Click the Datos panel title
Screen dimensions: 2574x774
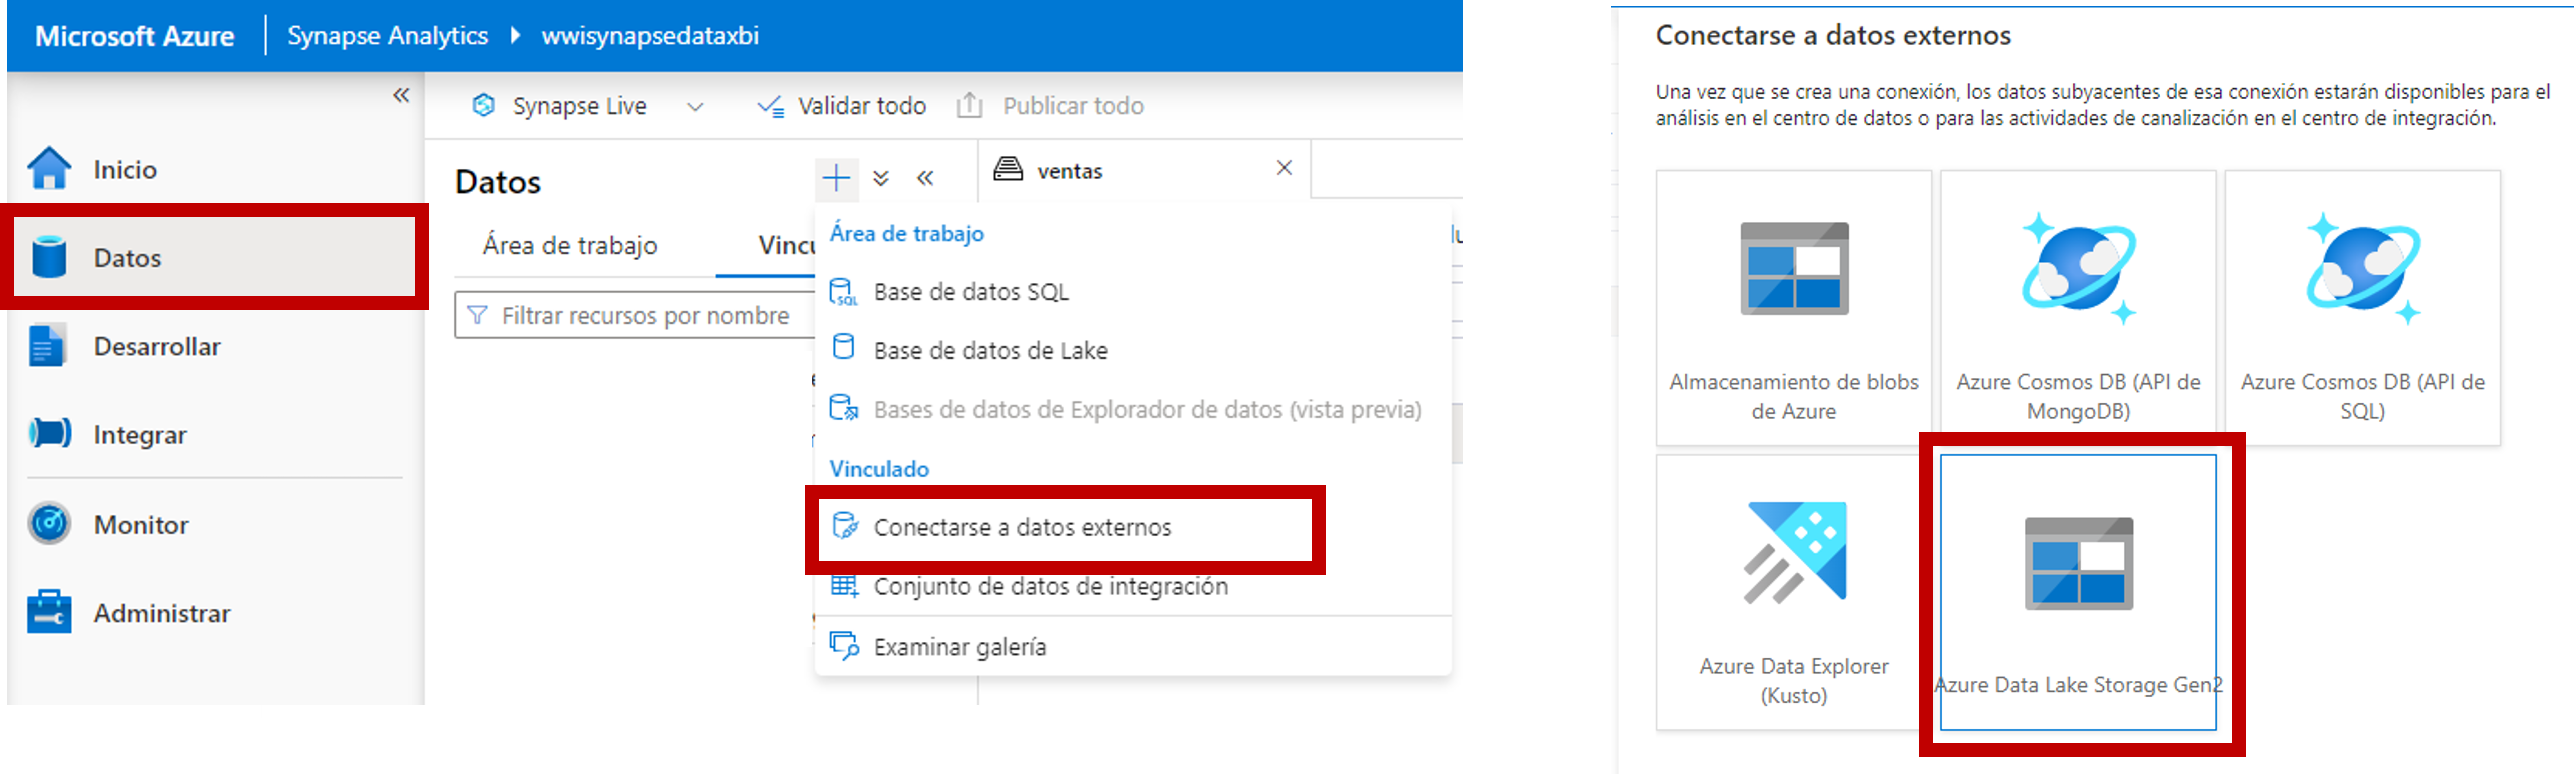[497, 182]
